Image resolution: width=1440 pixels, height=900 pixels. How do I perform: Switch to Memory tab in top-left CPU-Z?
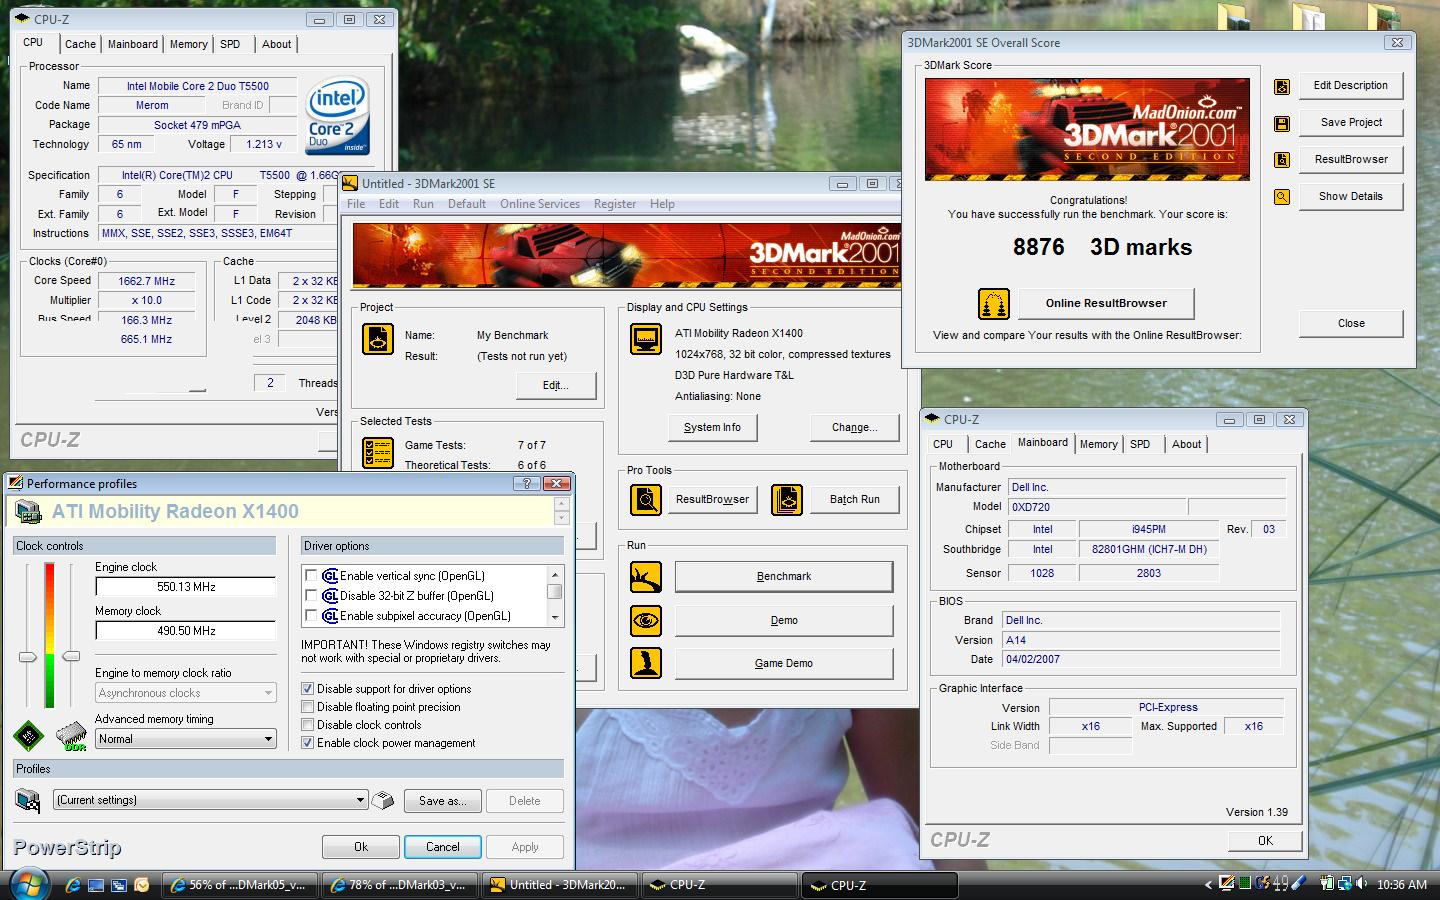[188, 44]
